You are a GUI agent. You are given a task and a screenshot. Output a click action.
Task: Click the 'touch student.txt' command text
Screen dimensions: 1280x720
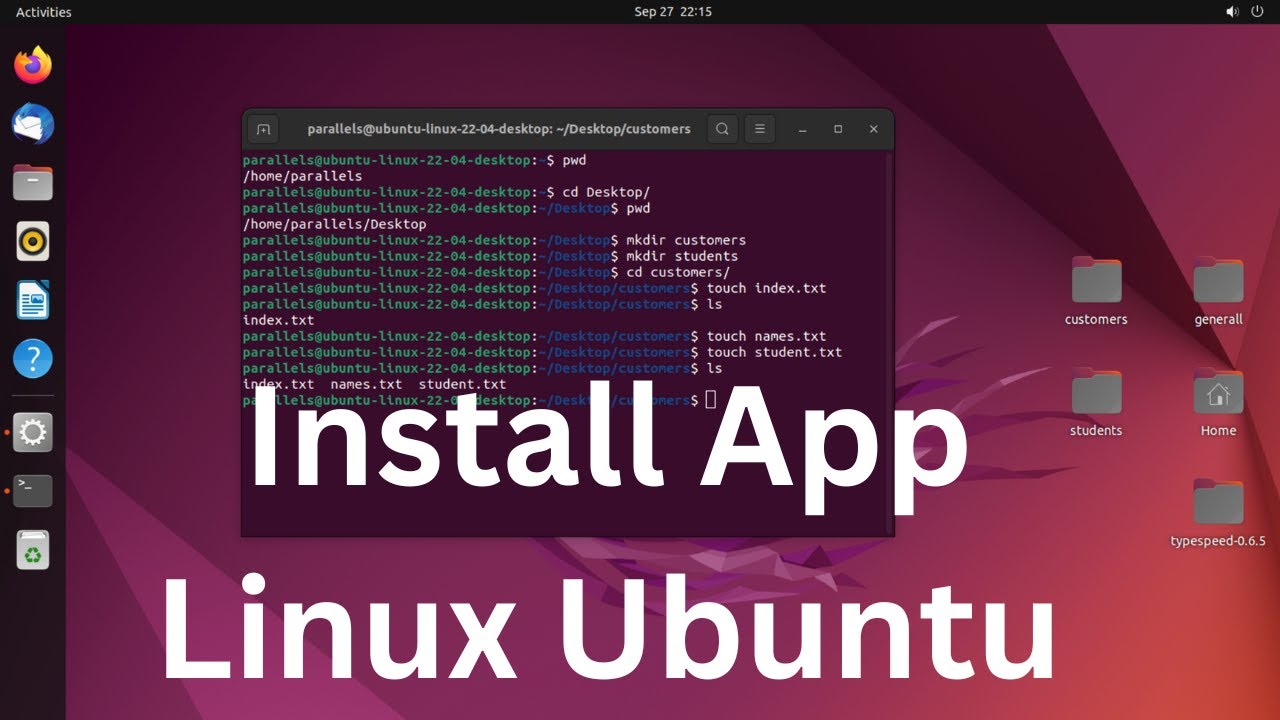coord(775,352)
